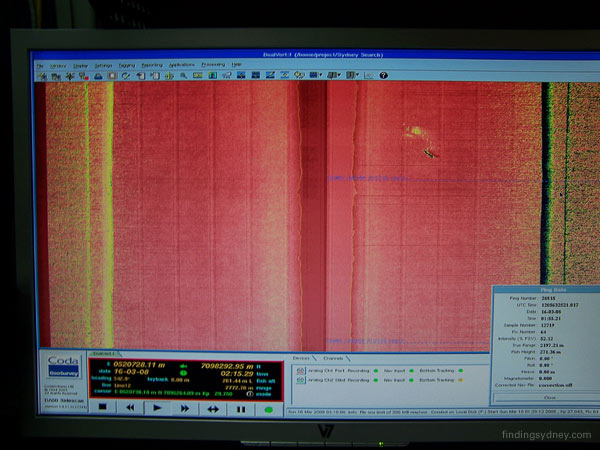Screen dimensions: 600x450
Task: Click the Analog Ch1 Port device icon
Action: tap(300, 370)
